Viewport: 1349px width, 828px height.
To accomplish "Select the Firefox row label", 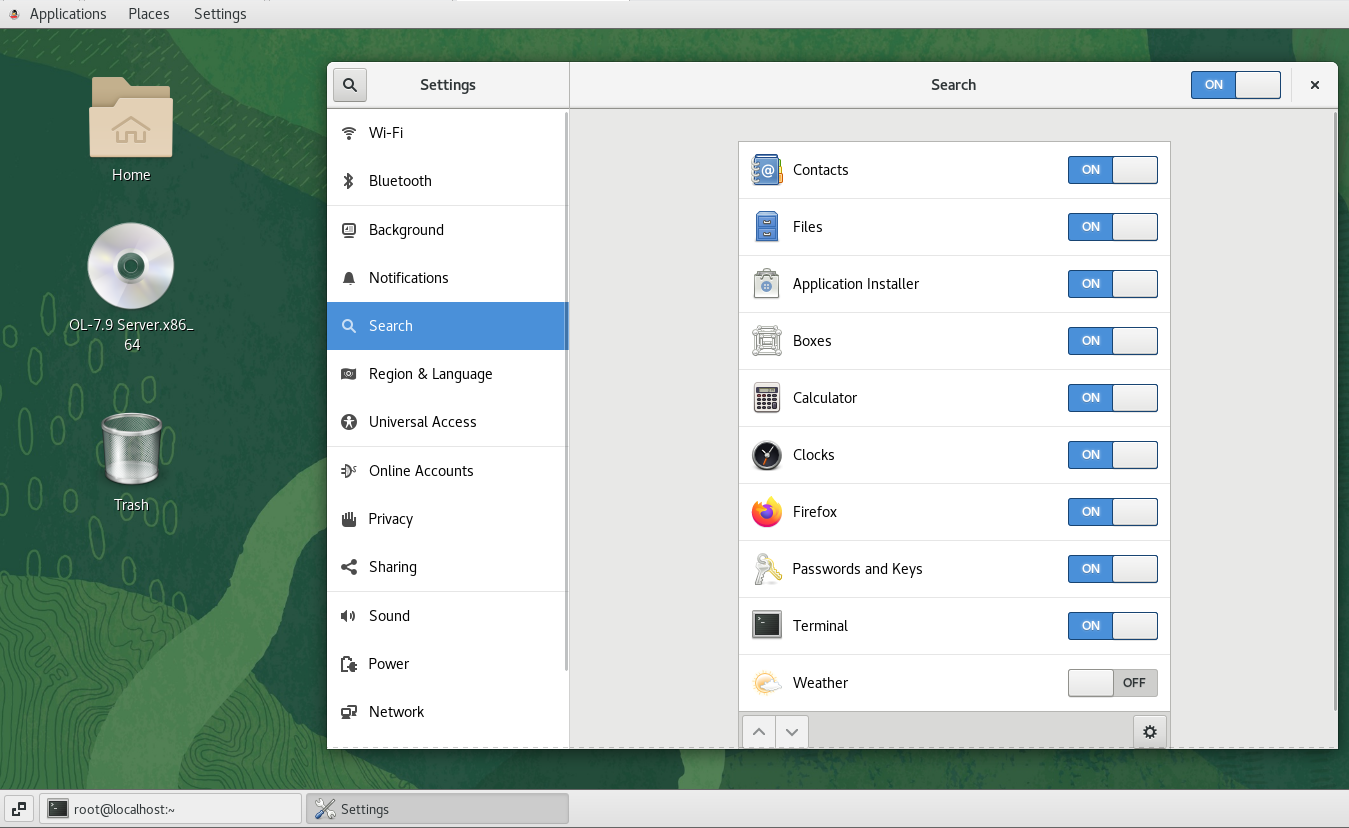I will coord(815,512).
